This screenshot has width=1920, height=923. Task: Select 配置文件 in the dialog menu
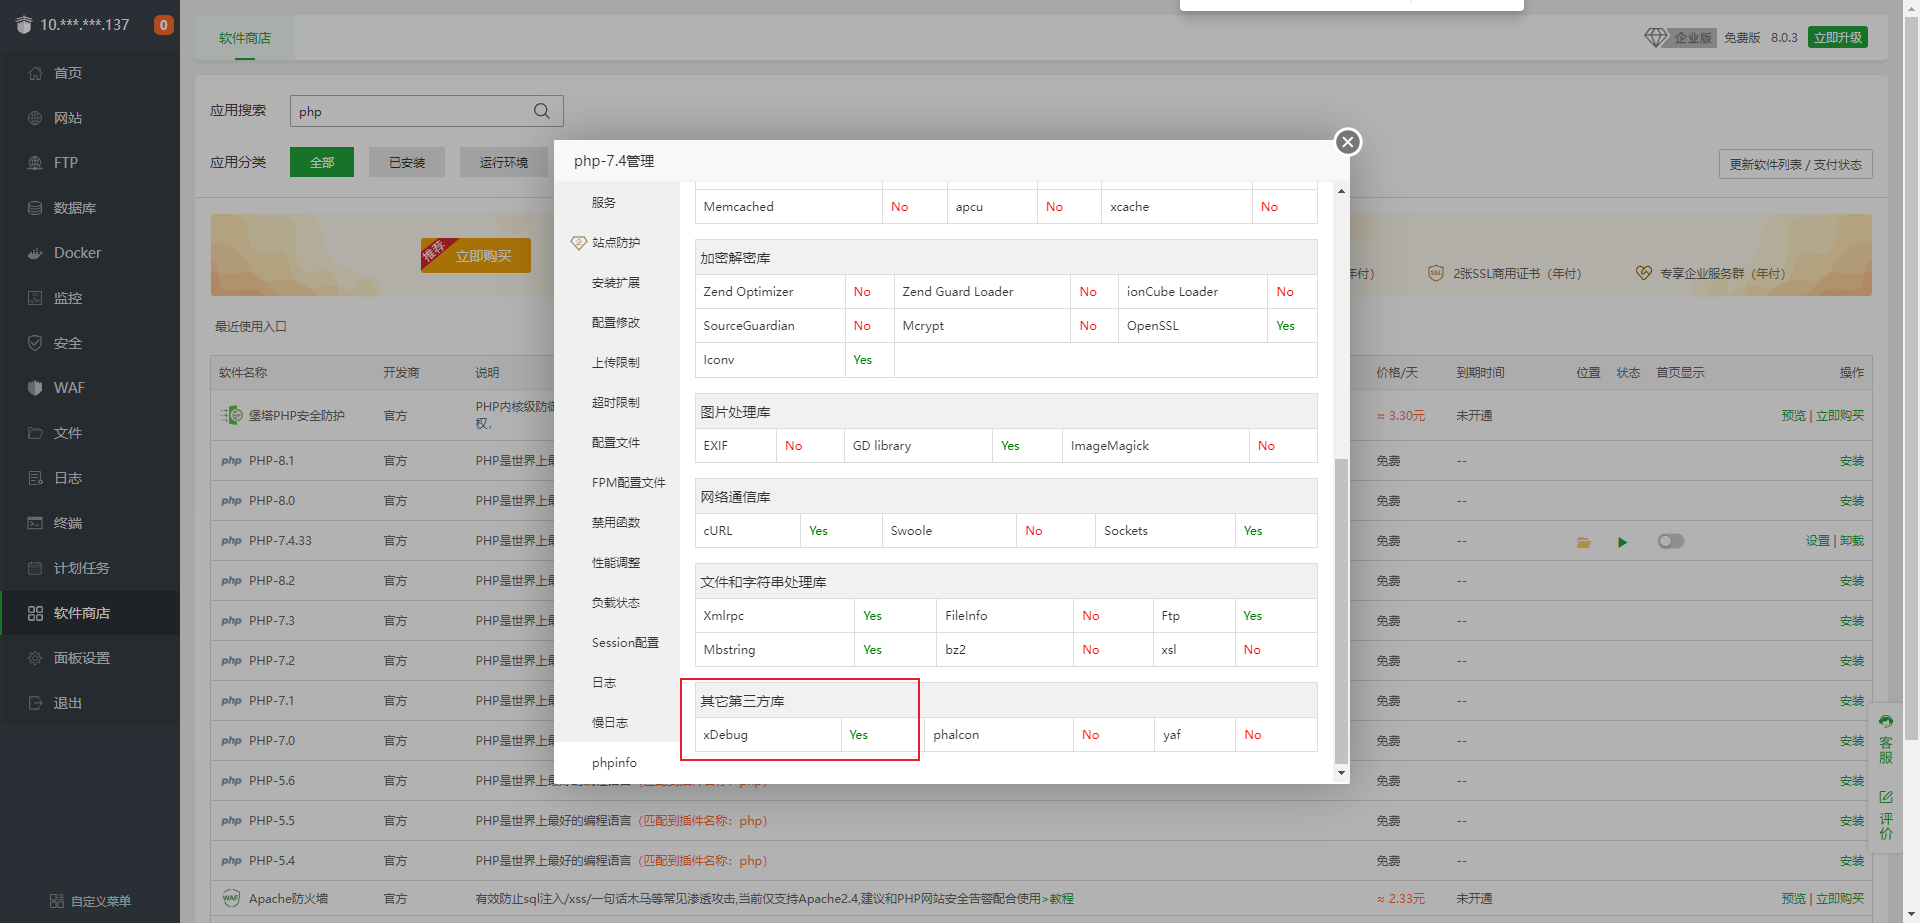tap(616, 442)
